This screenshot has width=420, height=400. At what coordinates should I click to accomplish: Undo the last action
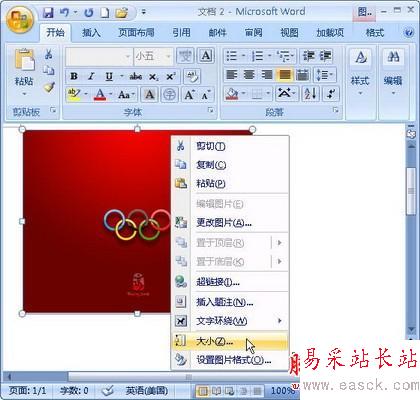coord(65,13)
